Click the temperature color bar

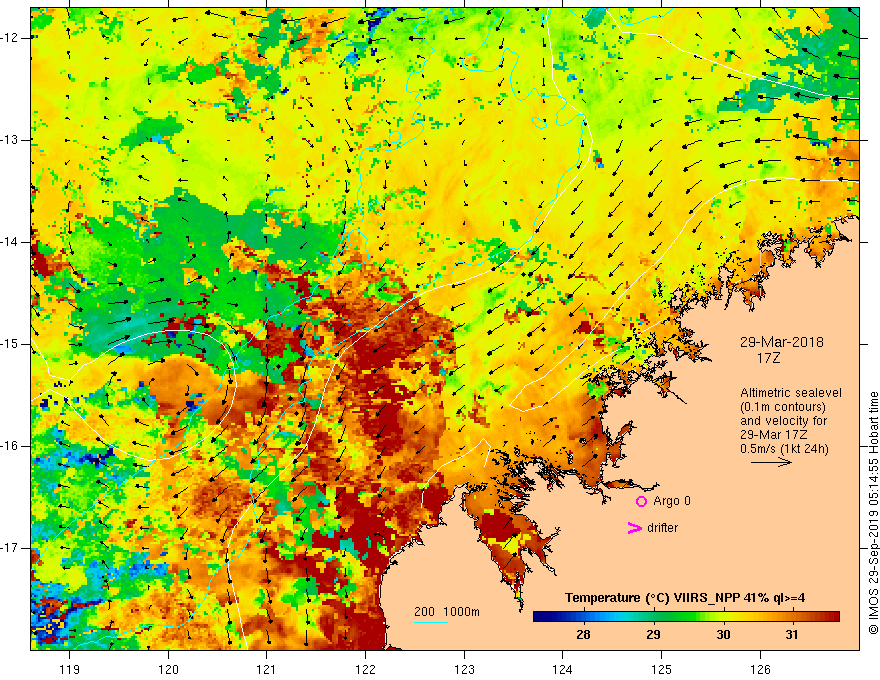click(x=686, y=616)
